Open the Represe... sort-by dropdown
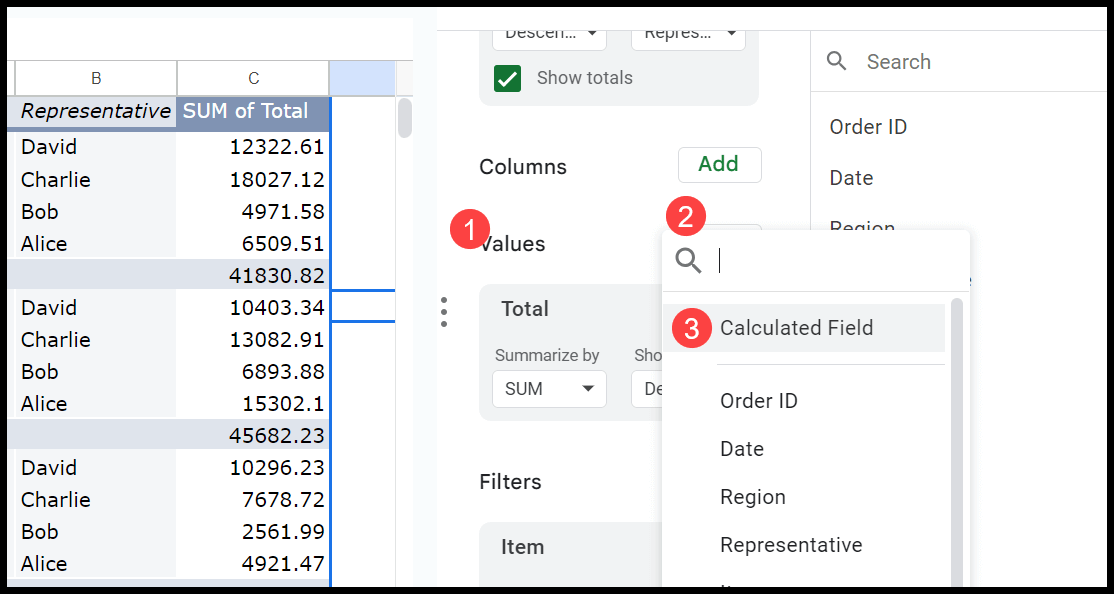 point(688,38)
